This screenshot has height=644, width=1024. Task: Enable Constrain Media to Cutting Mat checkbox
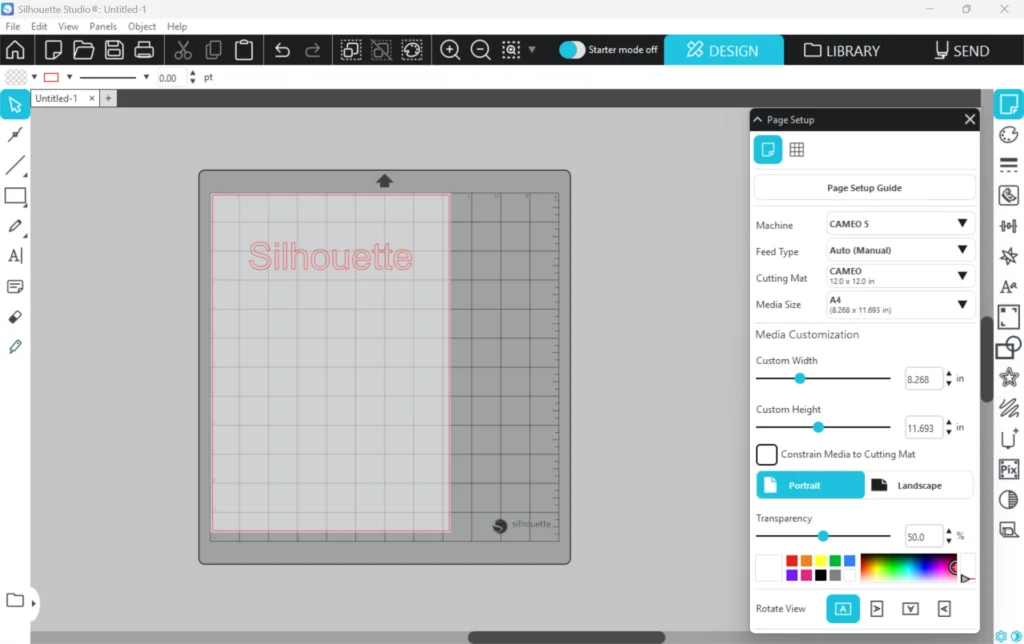coord(767,455)
